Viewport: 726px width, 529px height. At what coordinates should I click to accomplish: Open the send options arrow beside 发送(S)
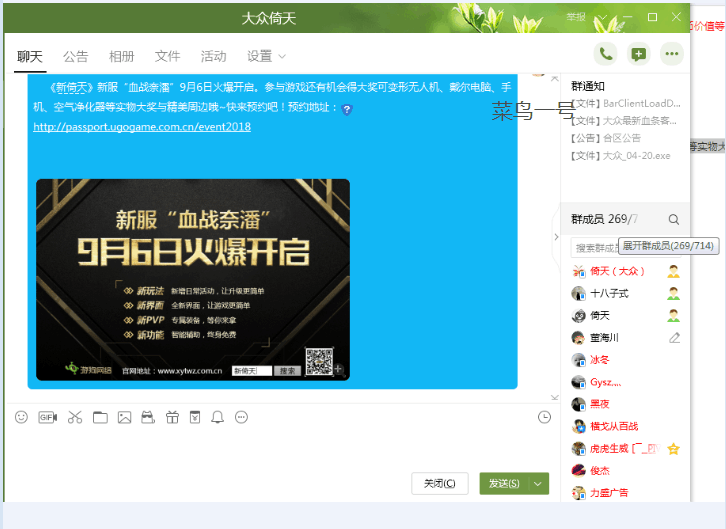click(538, 484)
